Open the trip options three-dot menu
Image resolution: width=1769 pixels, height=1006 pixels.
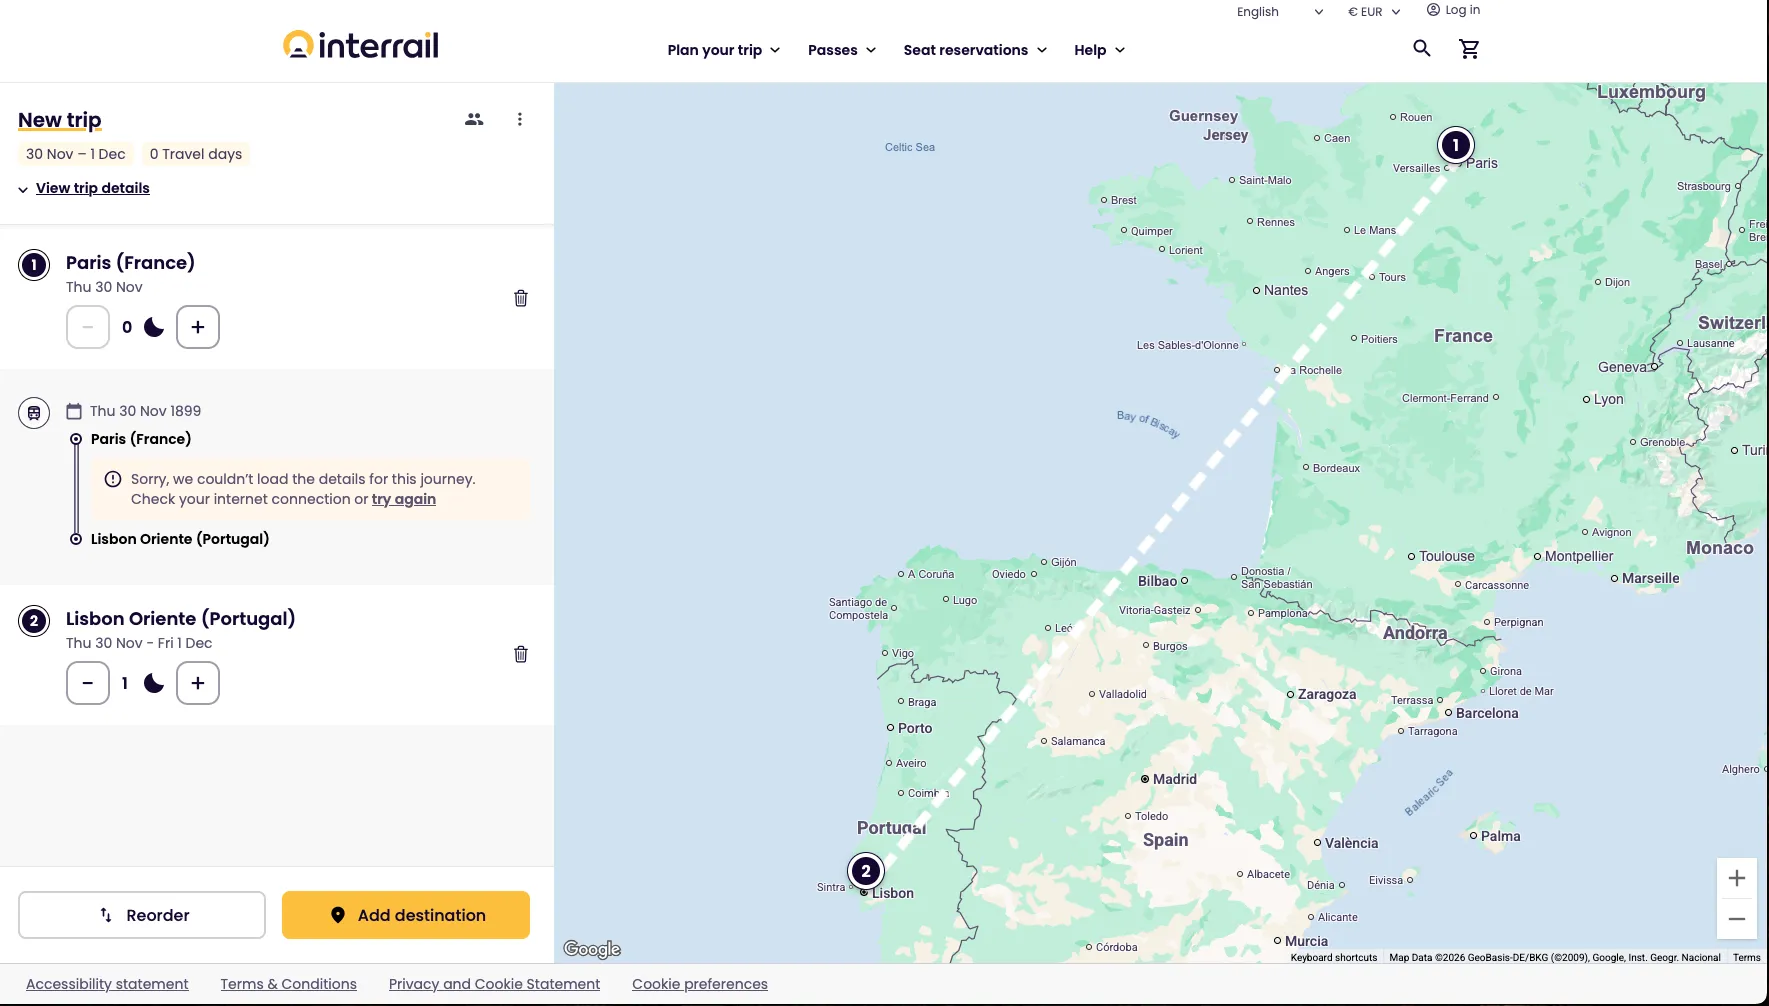click(520, 119)
